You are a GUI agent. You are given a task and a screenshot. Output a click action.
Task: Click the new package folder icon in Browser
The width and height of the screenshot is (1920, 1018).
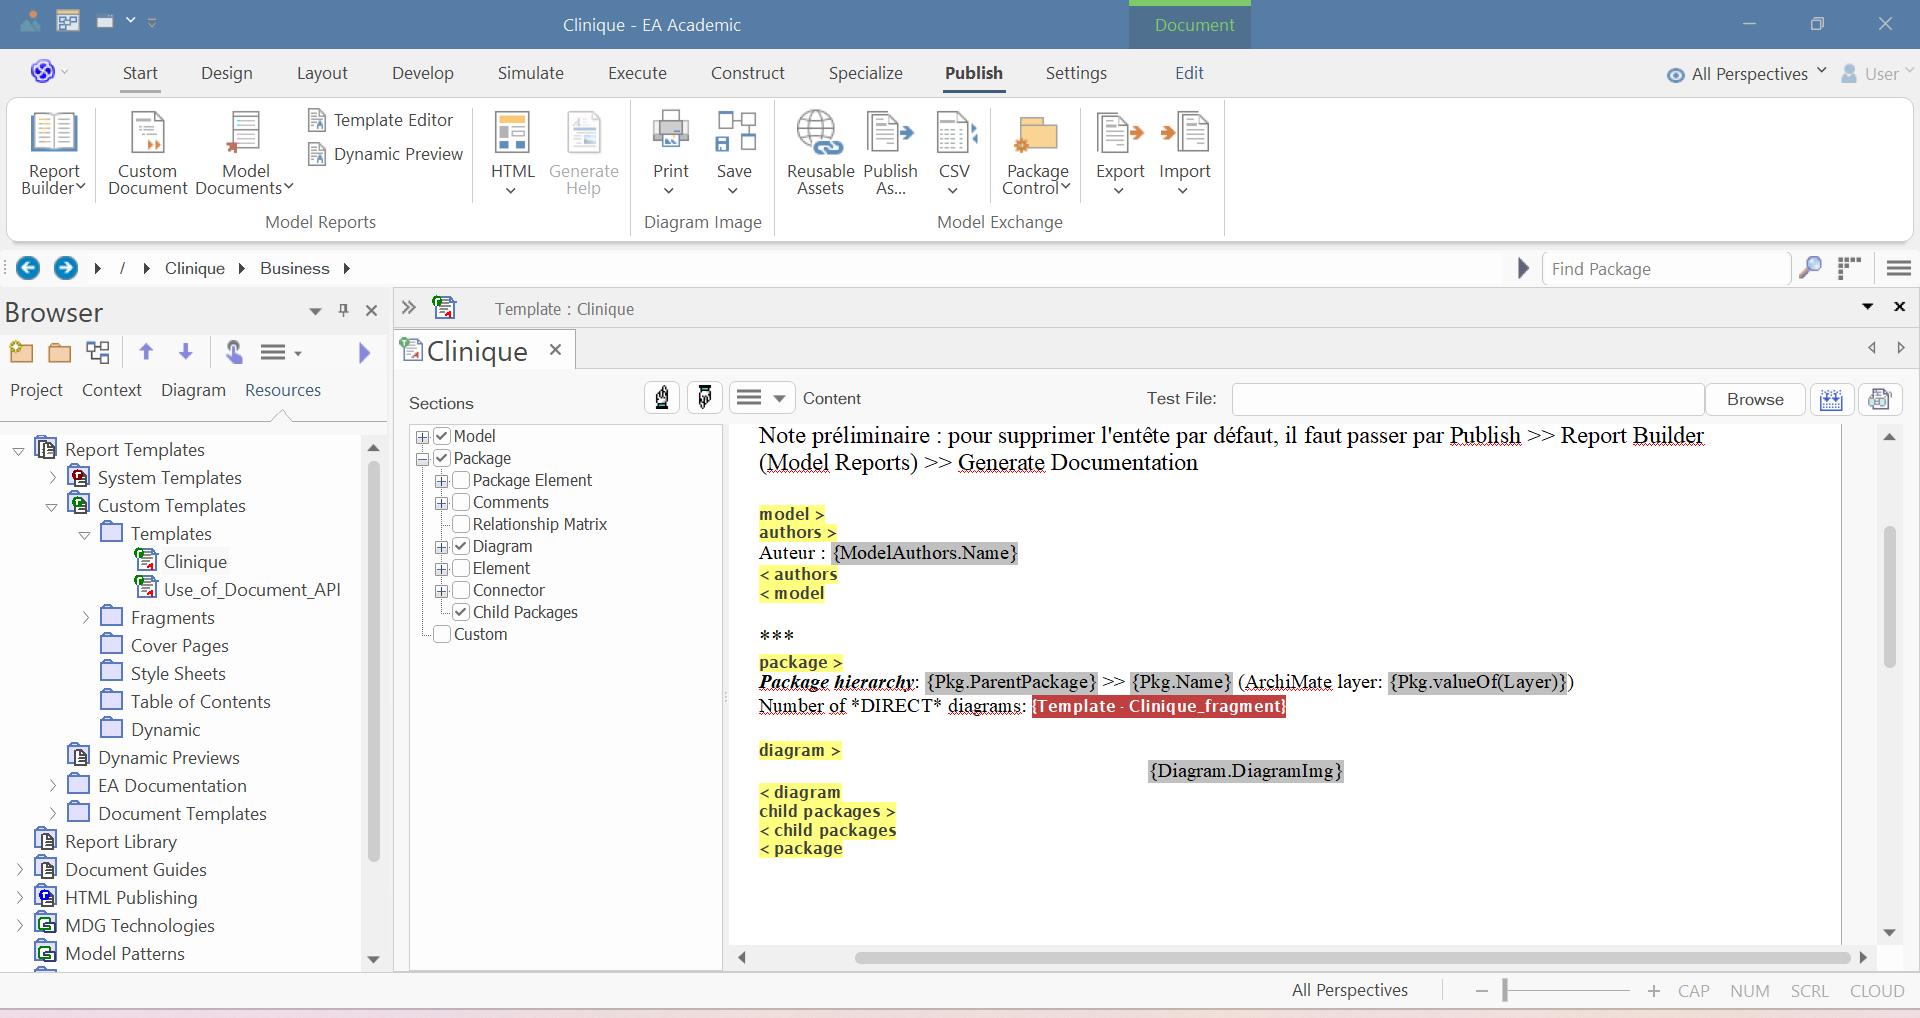point(60,352)
